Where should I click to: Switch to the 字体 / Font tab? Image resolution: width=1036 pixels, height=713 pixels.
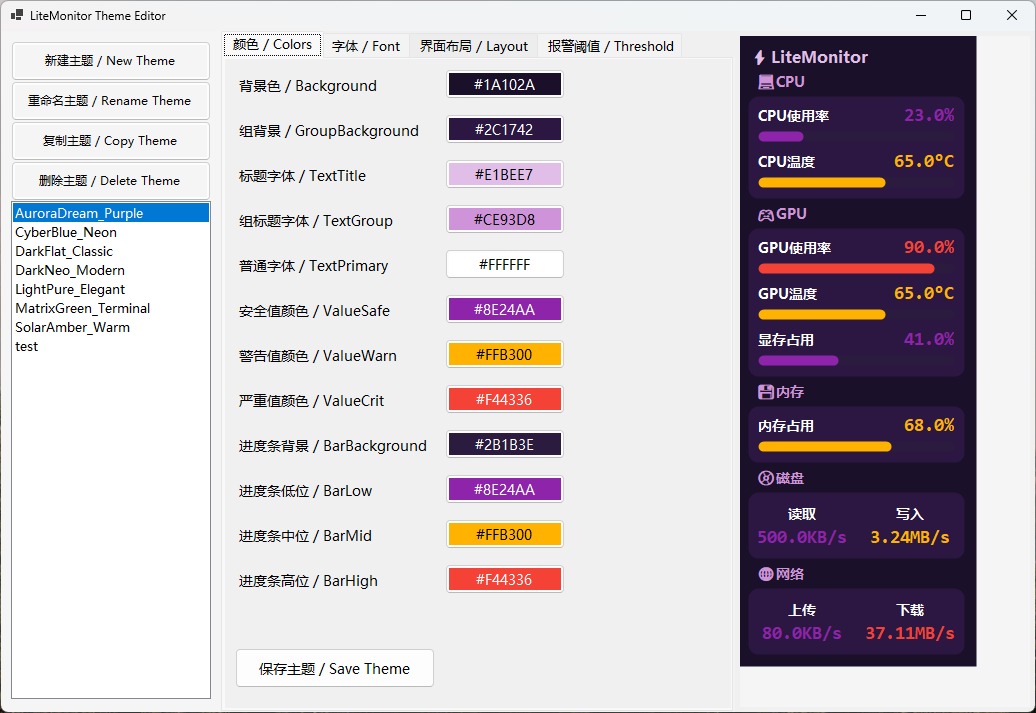(366, 45)
